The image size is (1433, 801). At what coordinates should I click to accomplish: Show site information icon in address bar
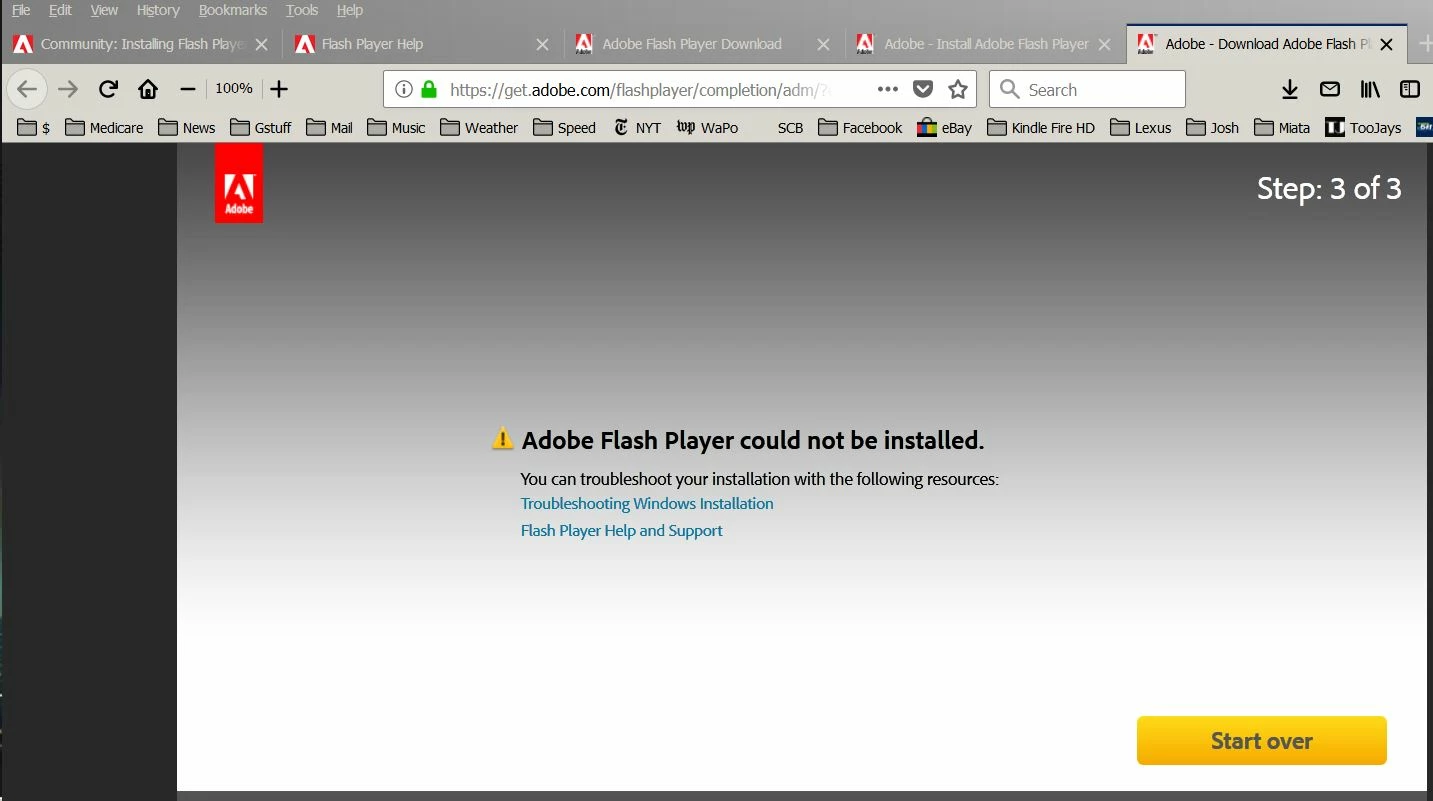(403, 89)
